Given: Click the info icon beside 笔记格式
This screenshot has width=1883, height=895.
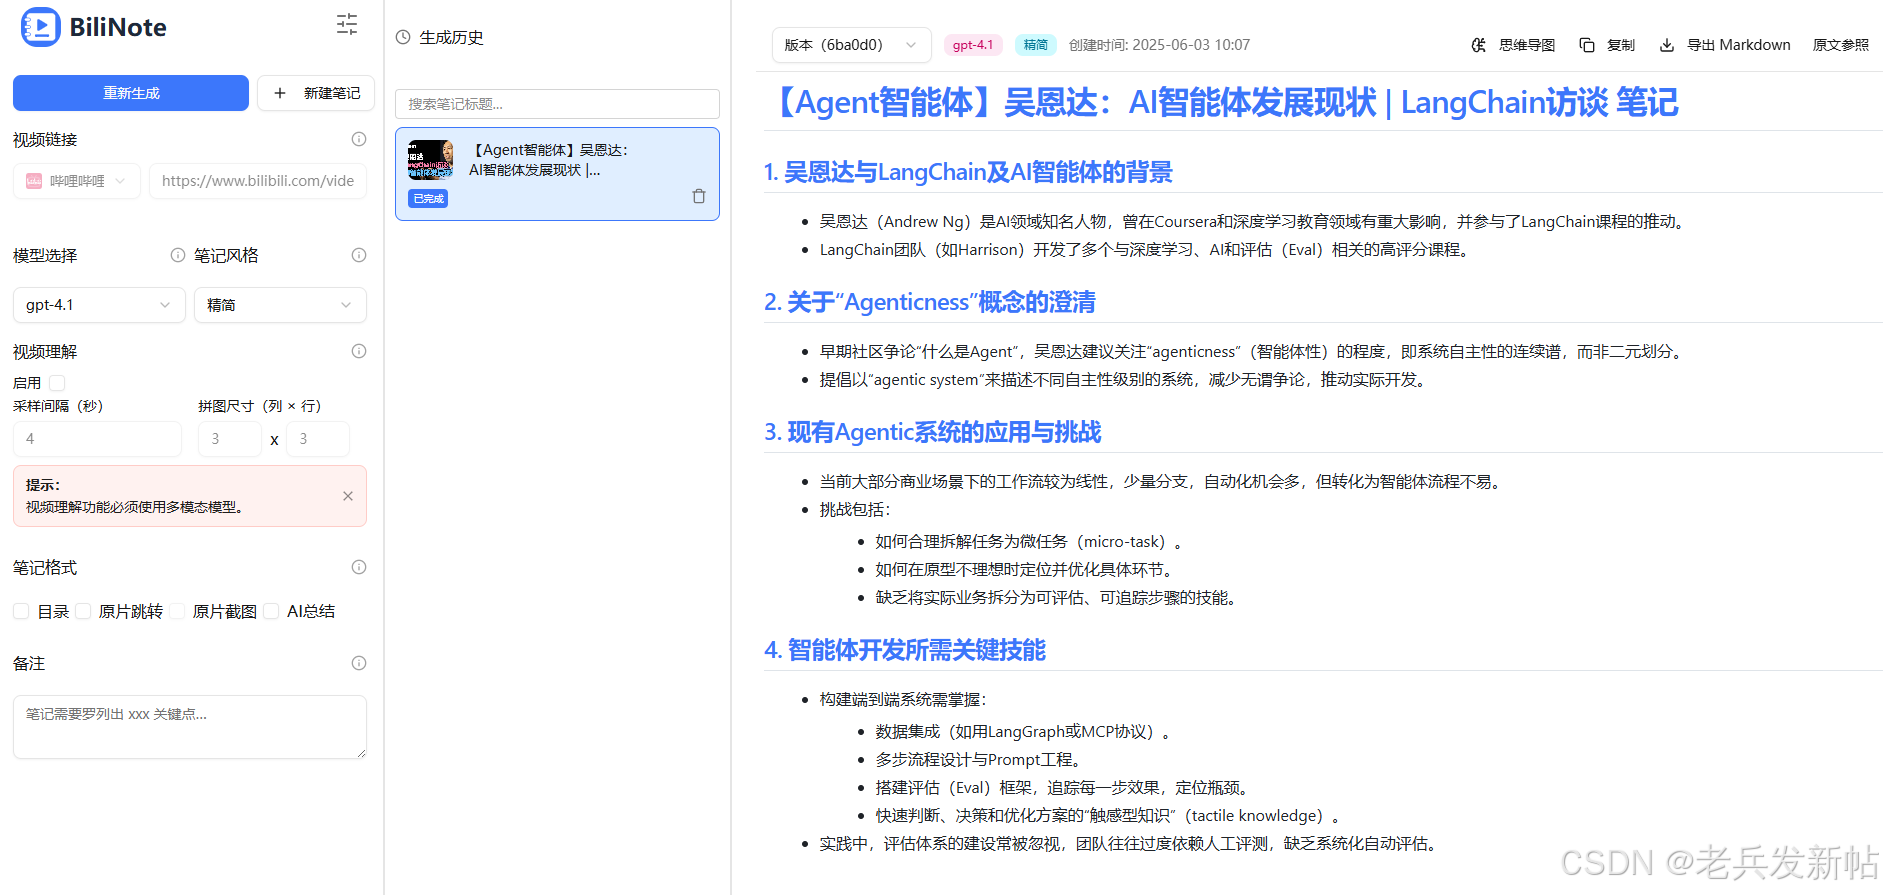Looking at the screenshot, I should click(359, 567).
